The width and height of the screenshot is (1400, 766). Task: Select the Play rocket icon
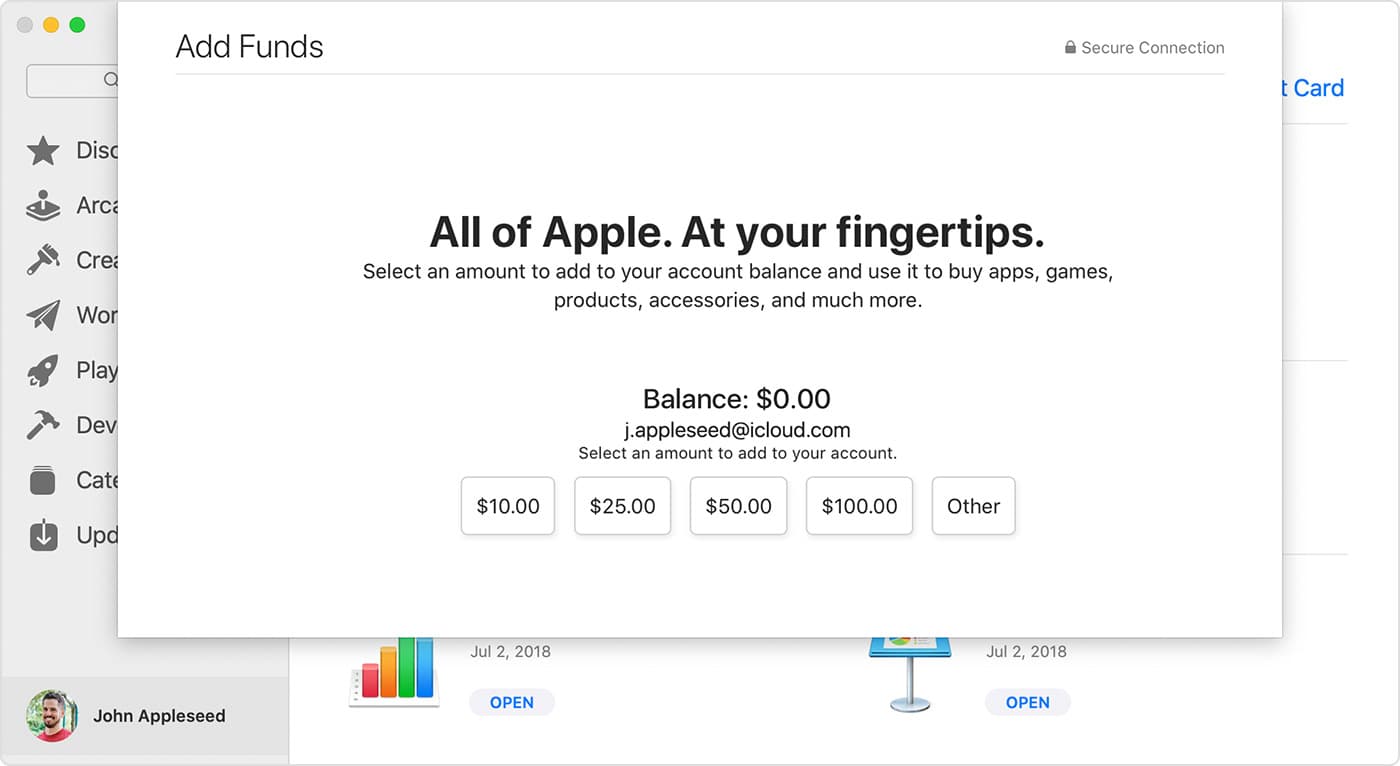tap(43, 371)
